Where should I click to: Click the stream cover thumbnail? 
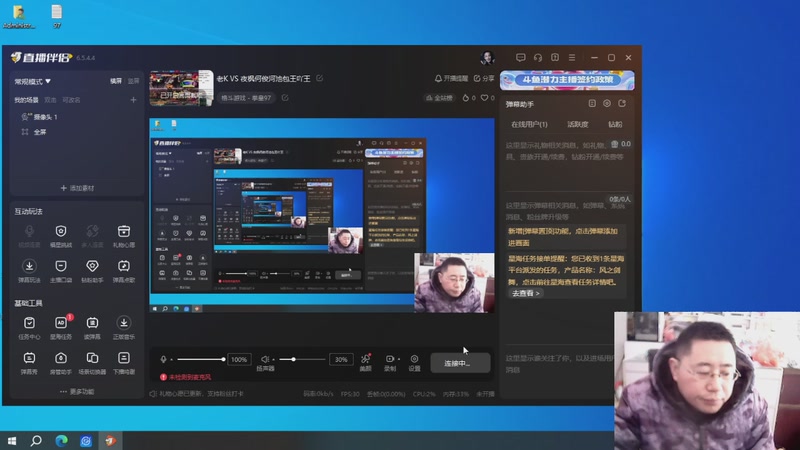coord(181,88)
